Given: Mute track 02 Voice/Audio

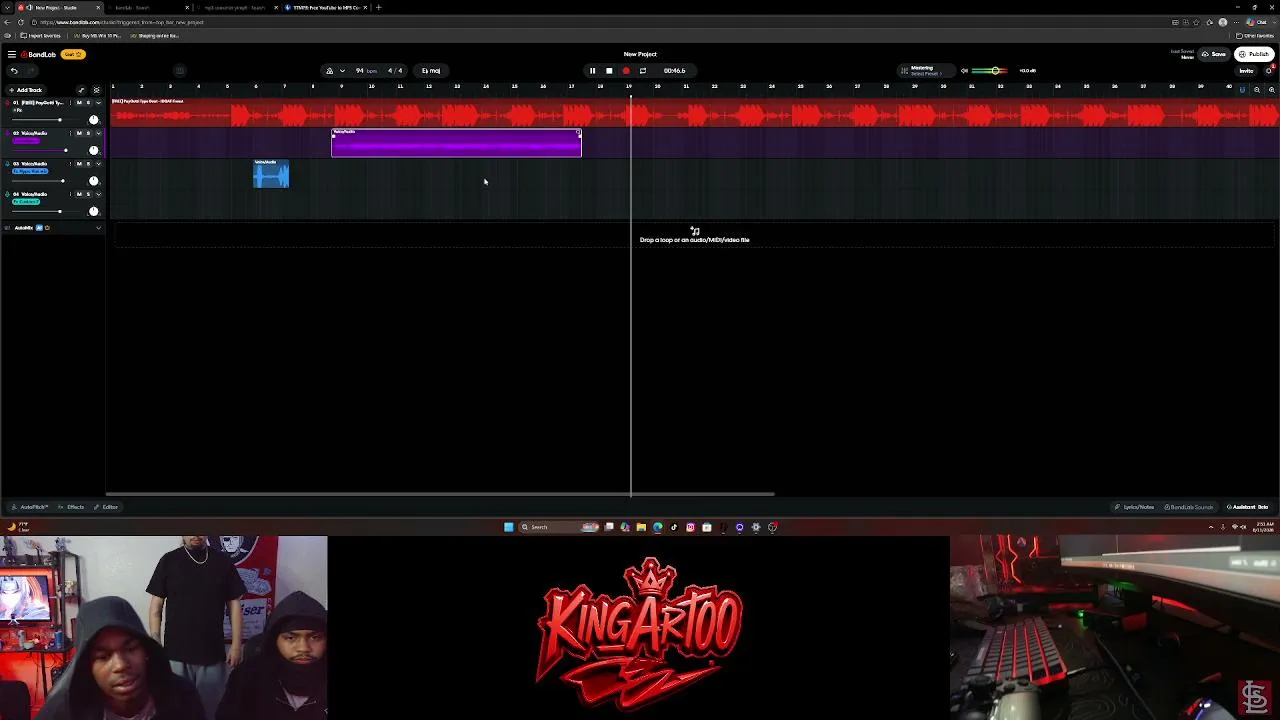Looking at the screenshot, I should (x=79, y=133).
